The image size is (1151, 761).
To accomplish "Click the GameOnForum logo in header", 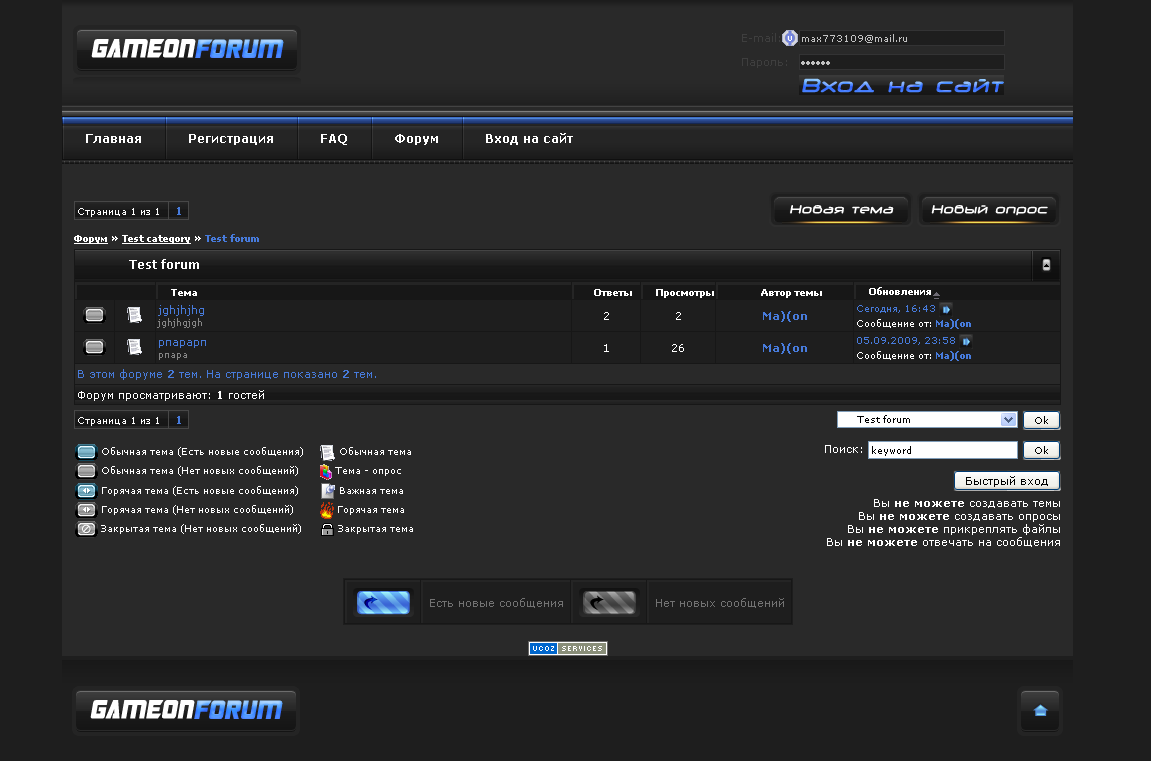I will 187,49.
